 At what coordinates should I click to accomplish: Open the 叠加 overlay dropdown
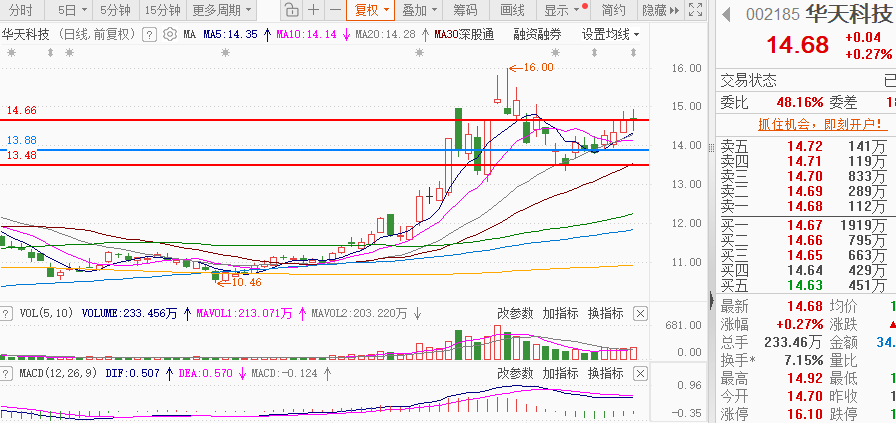point(419,10)
